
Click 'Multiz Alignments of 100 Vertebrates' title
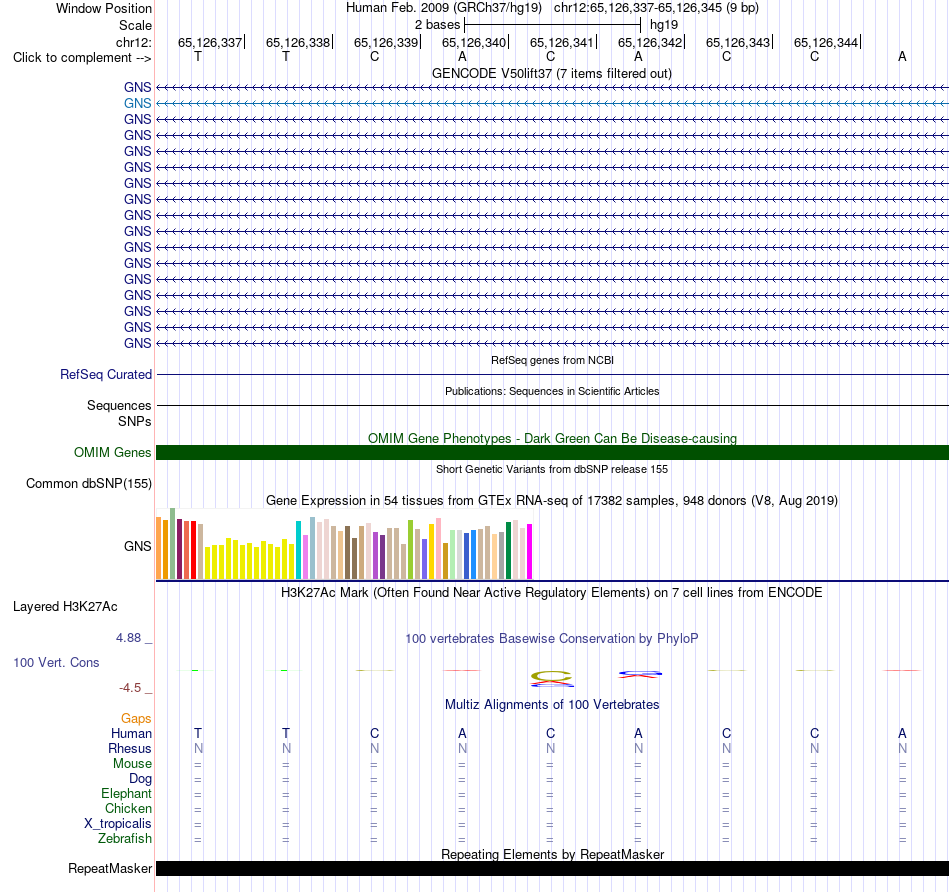point(552,705)
